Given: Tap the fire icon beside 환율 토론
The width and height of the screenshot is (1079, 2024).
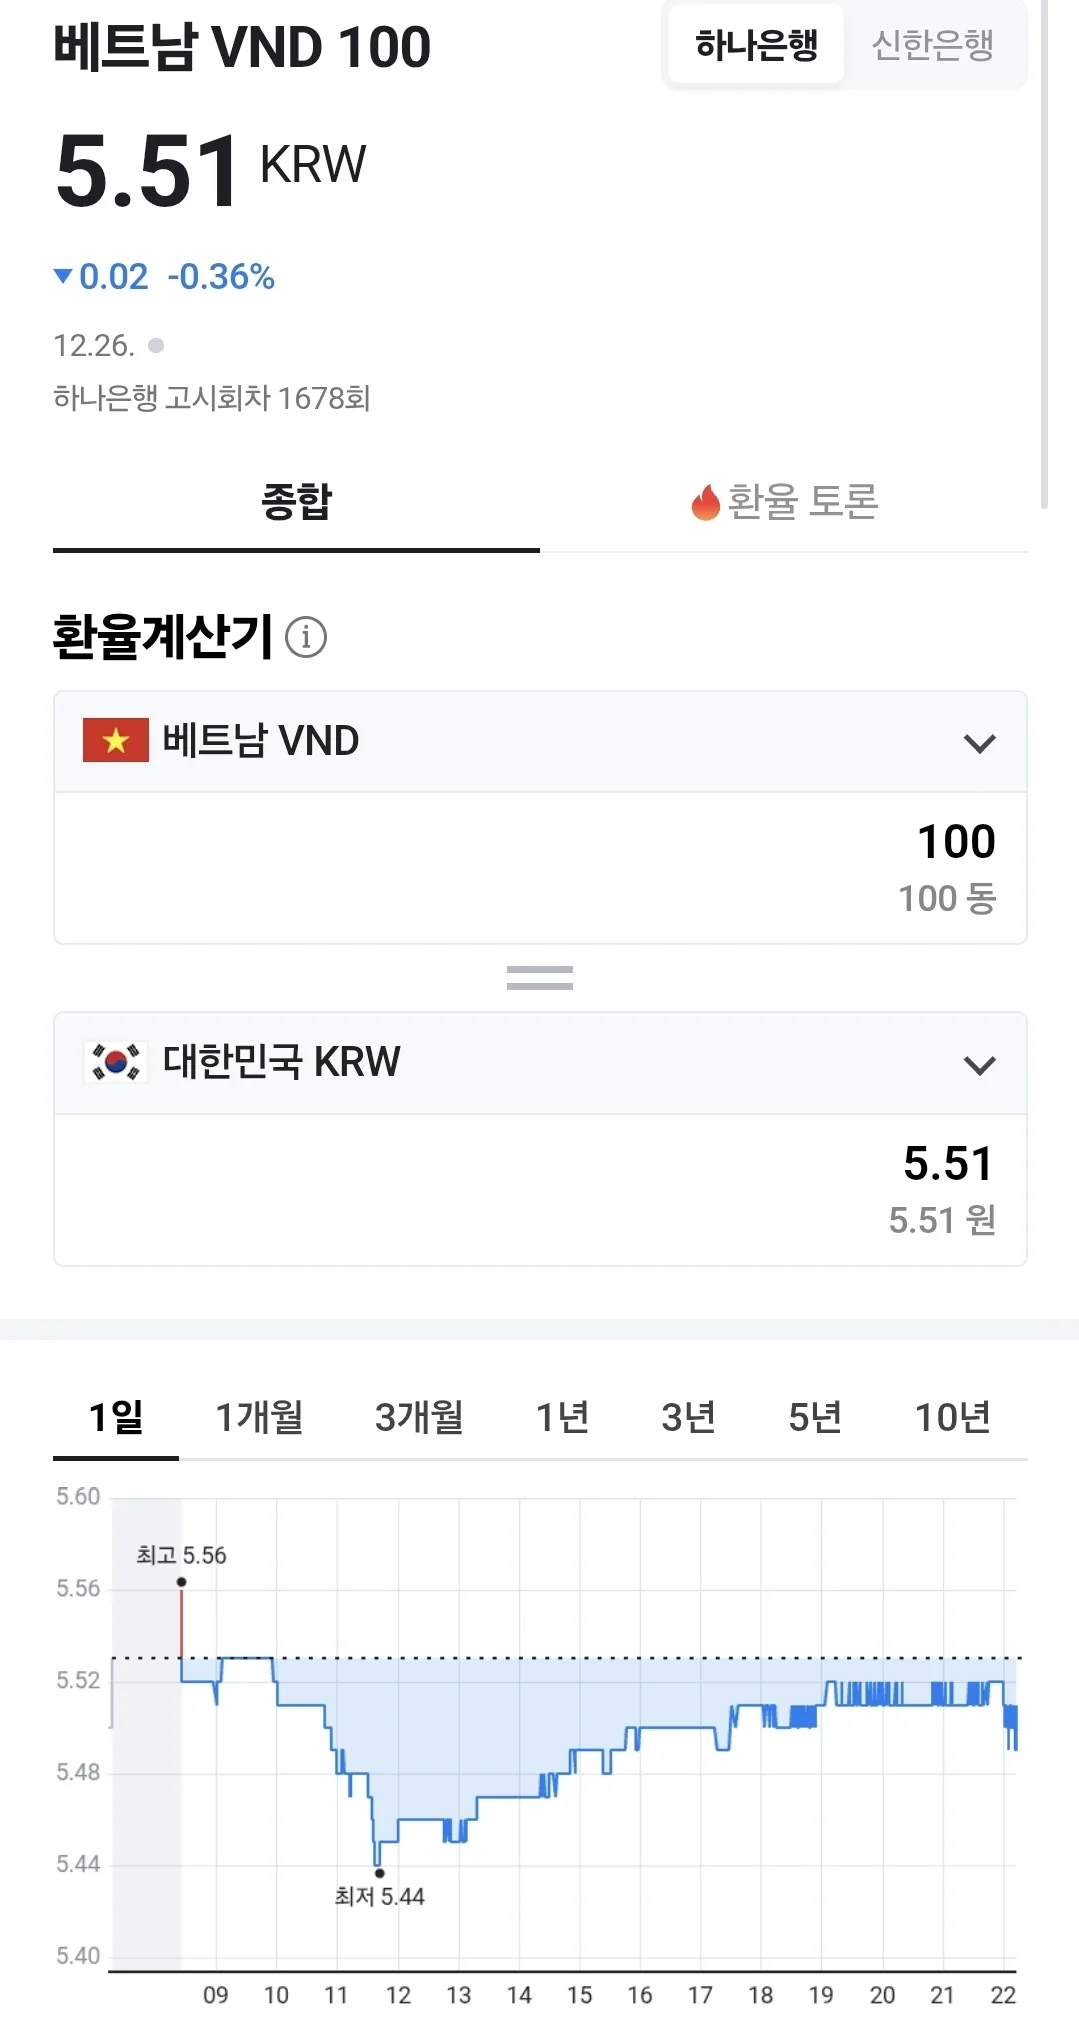Looking at the screenshot, I should tap(705, 502).
